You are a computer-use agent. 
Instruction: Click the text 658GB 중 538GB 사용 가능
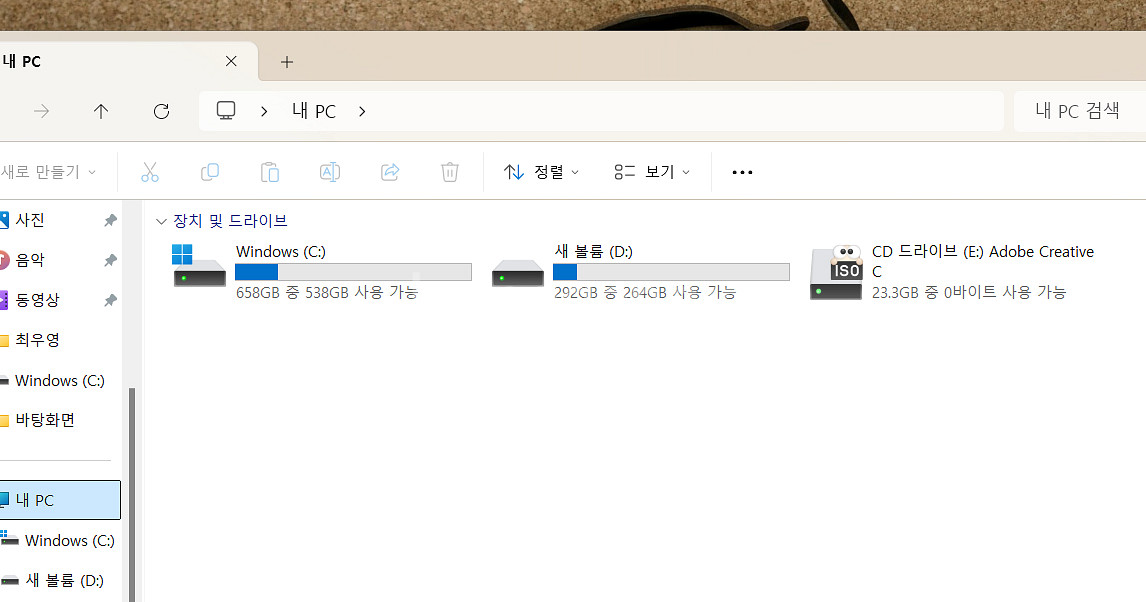(327, 293)
